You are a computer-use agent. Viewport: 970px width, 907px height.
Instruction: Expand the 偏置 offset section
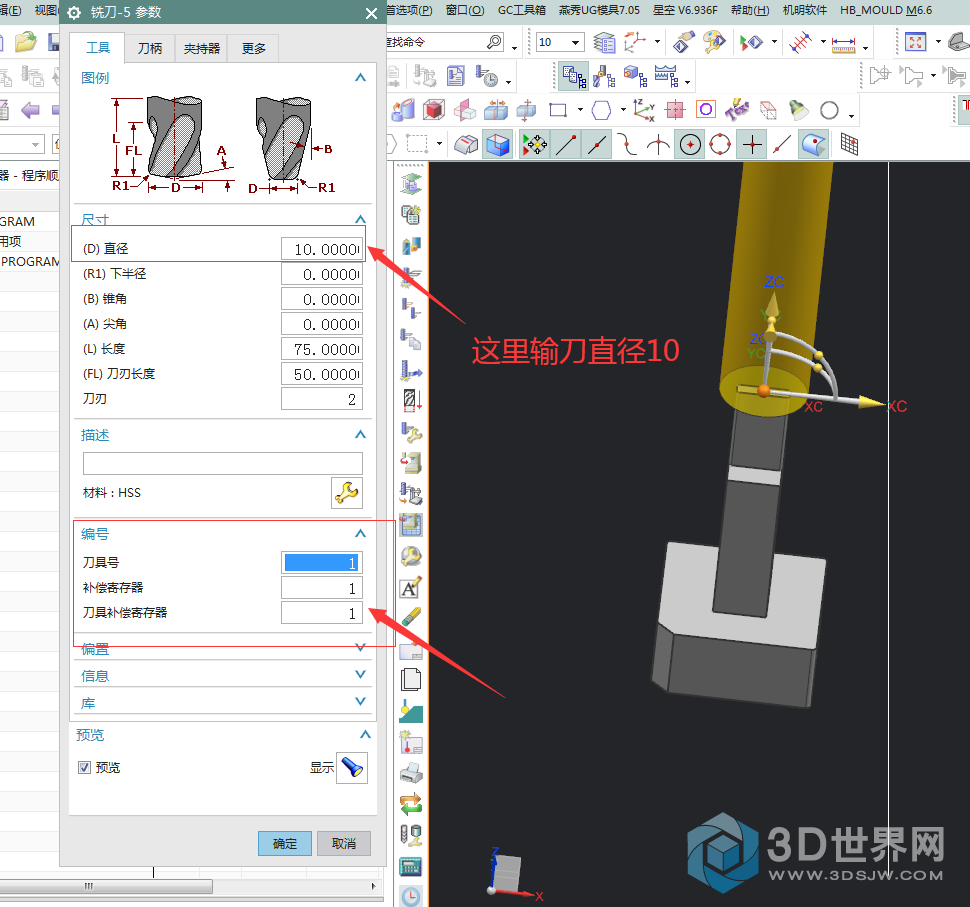tap(361, 648)
